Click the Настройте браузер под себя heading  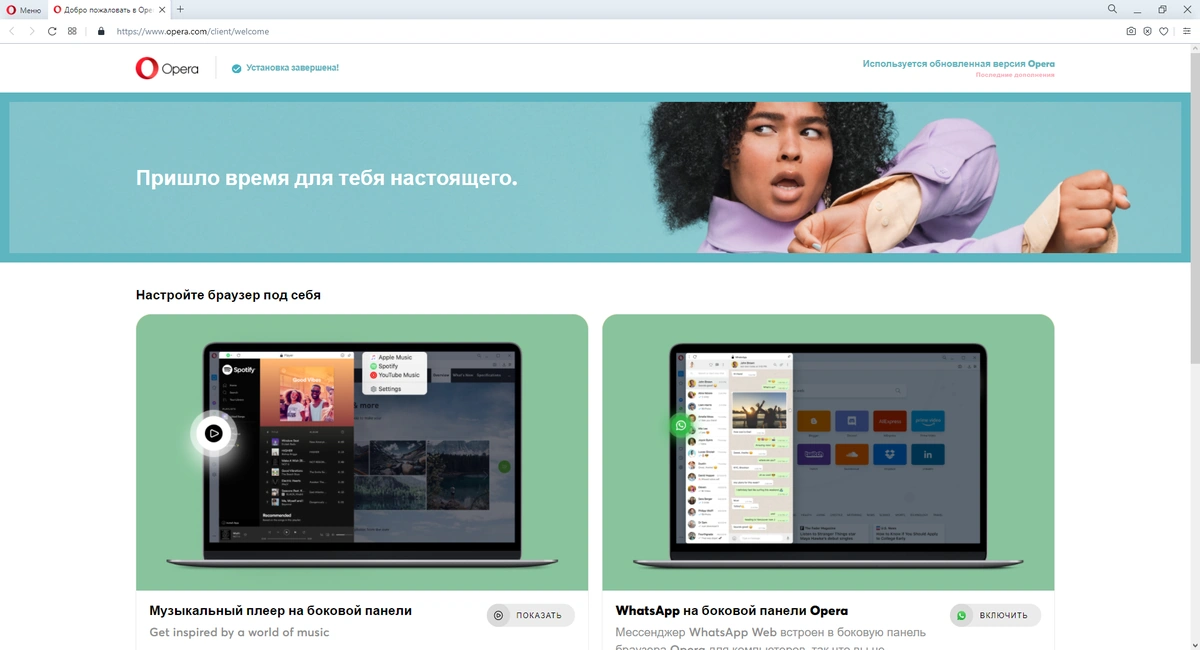click(x=228, y=295)
